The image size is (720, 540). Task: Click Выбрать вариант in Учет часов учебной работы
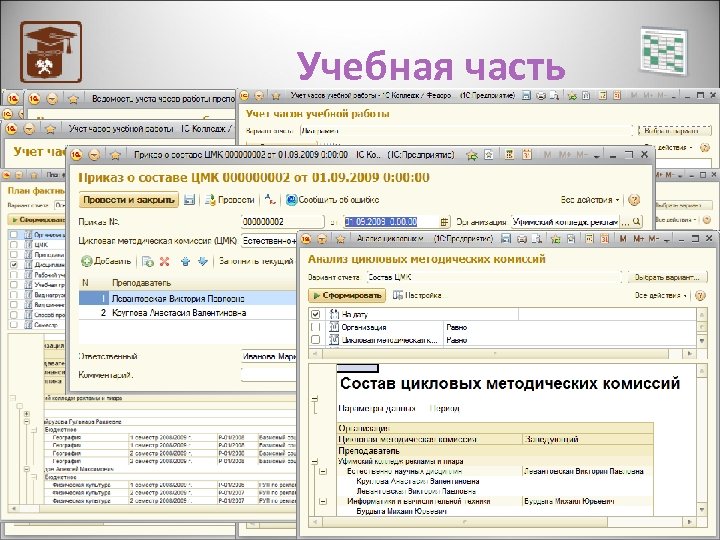(x=675, y=131)
